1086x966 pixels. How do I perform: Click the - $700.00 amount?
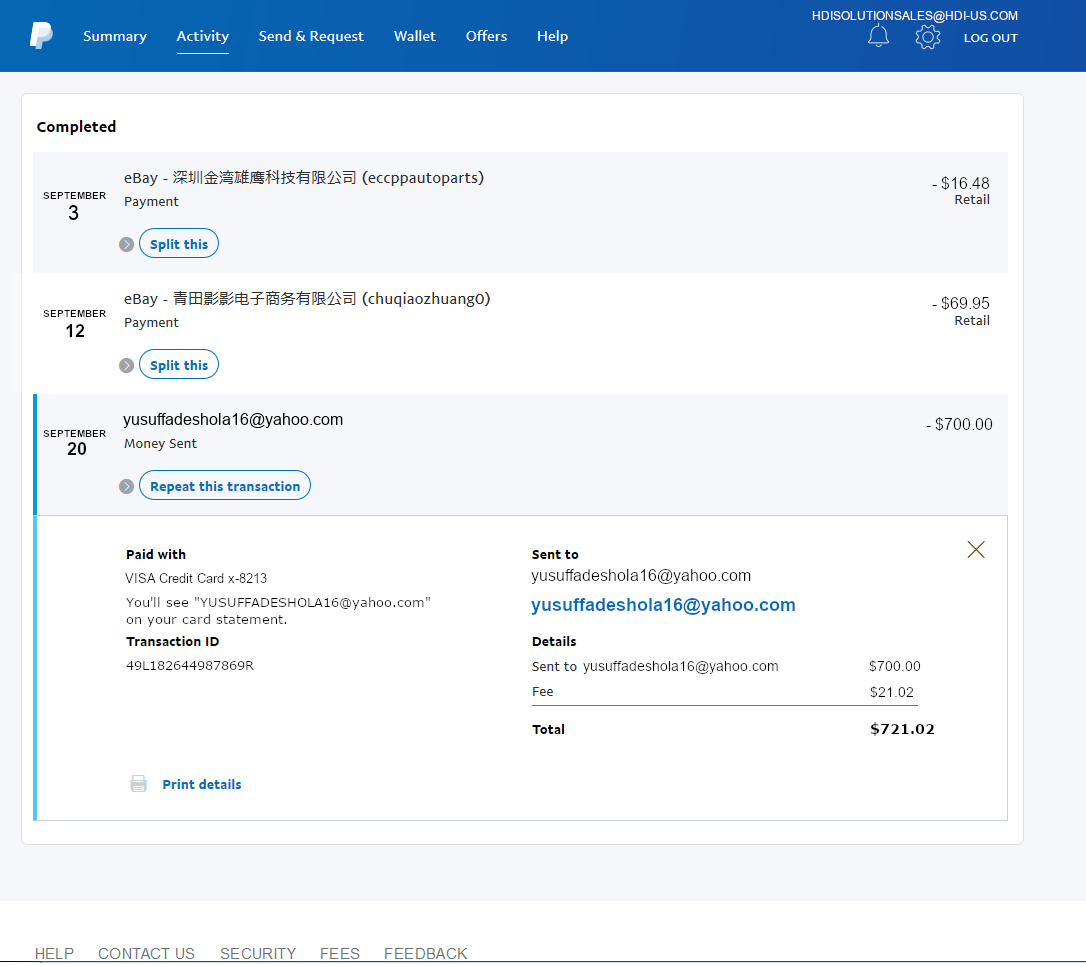coord(959,424)
